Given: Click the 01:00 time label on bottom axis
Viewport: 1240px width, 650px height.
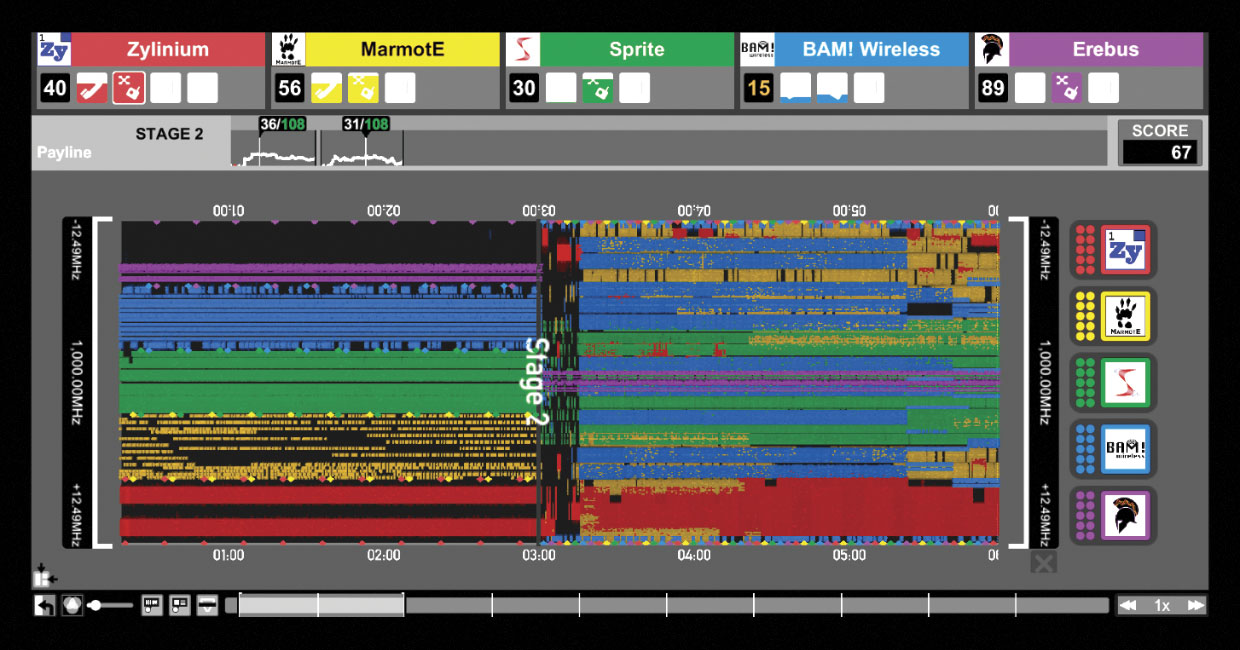Looking at the screenshot, I should coord(228,555).
